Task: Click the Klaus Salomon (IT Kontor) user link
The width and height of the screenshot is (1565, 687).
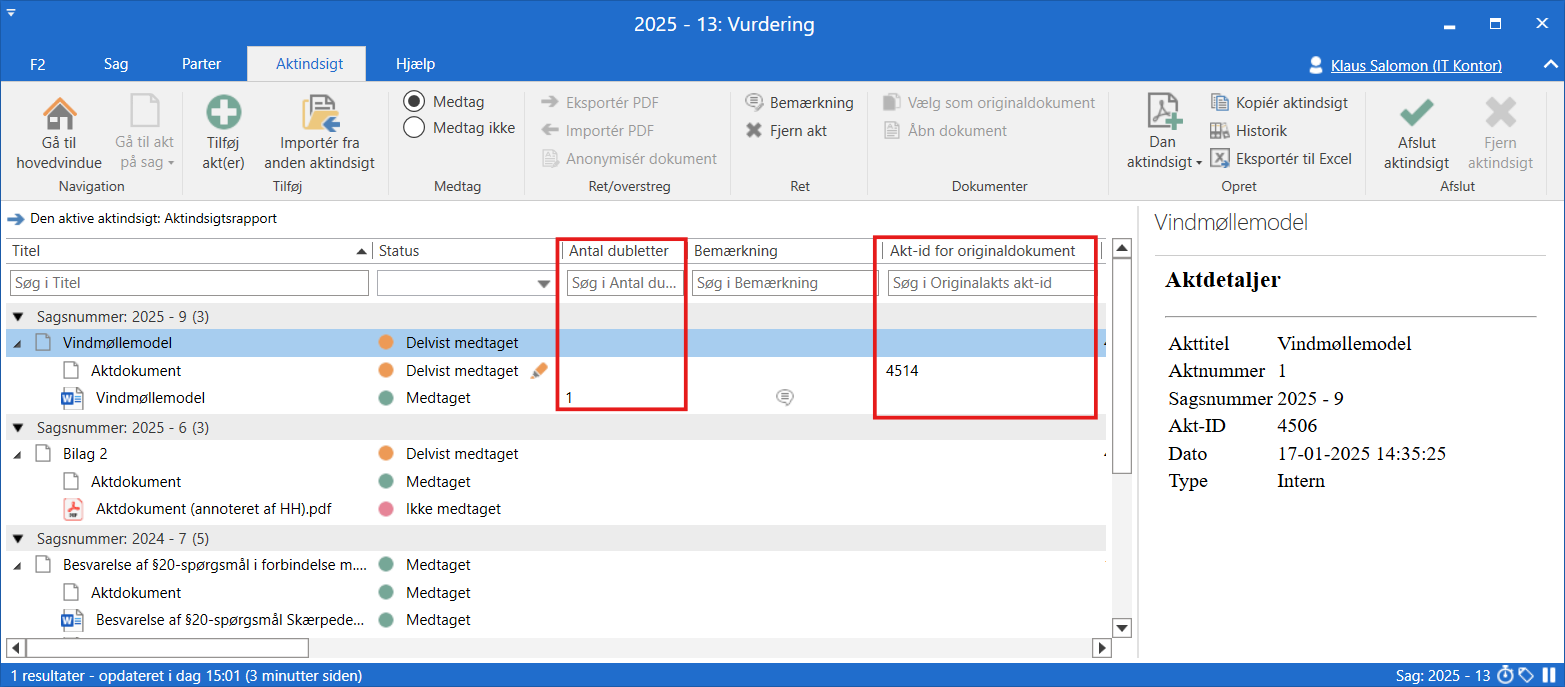Action: point(1415,66)
